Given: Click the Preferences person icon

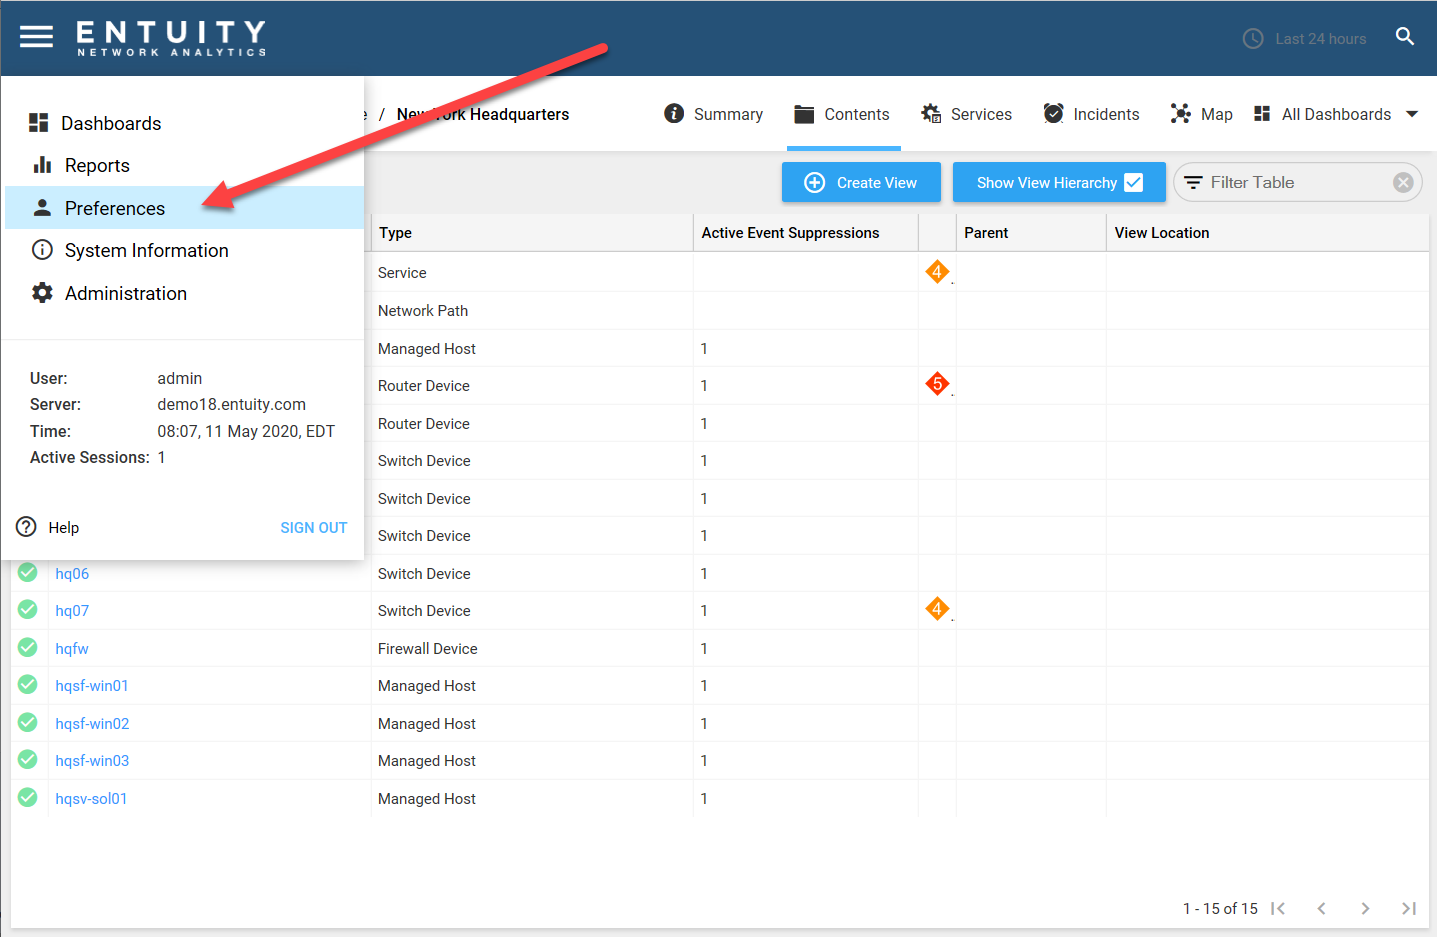Looking at the screenshot, I should pyautogui.click(x=42, y=208).
